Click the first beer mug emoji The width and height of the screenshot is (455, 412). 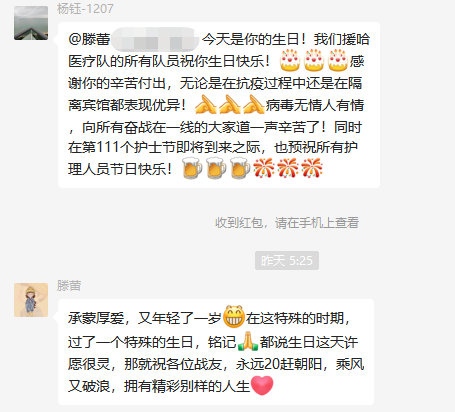[192, 168]
